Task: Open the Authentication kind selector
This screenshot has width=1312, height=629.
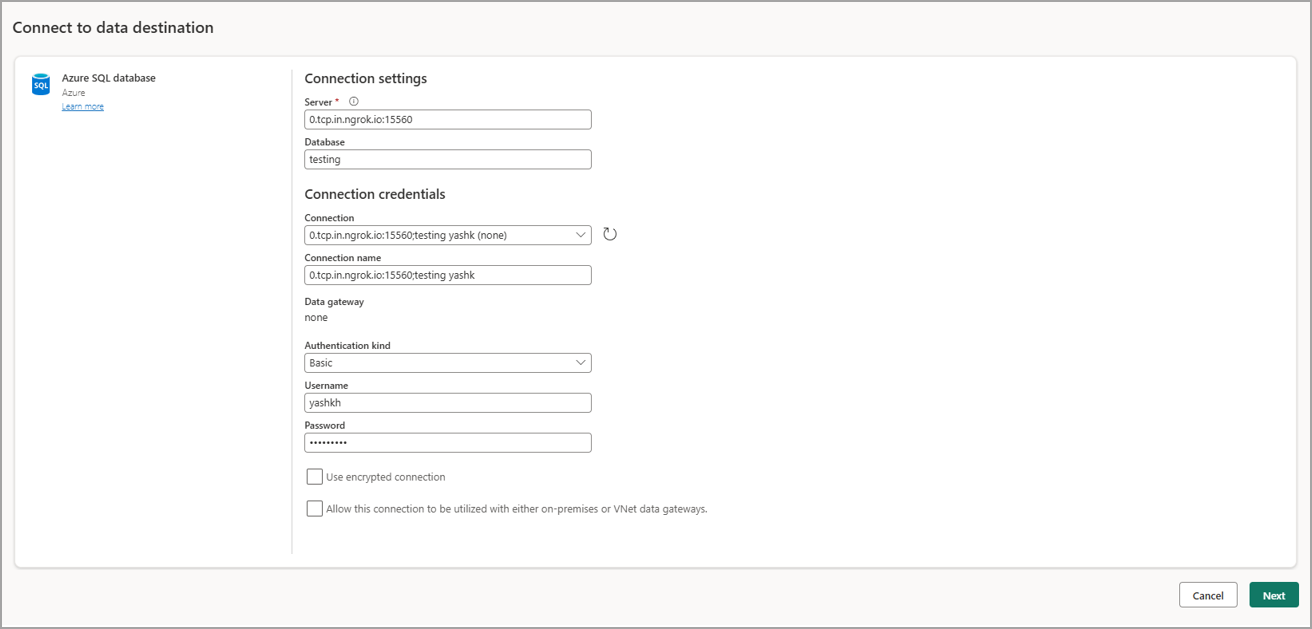Action: [x=447, y=362]
